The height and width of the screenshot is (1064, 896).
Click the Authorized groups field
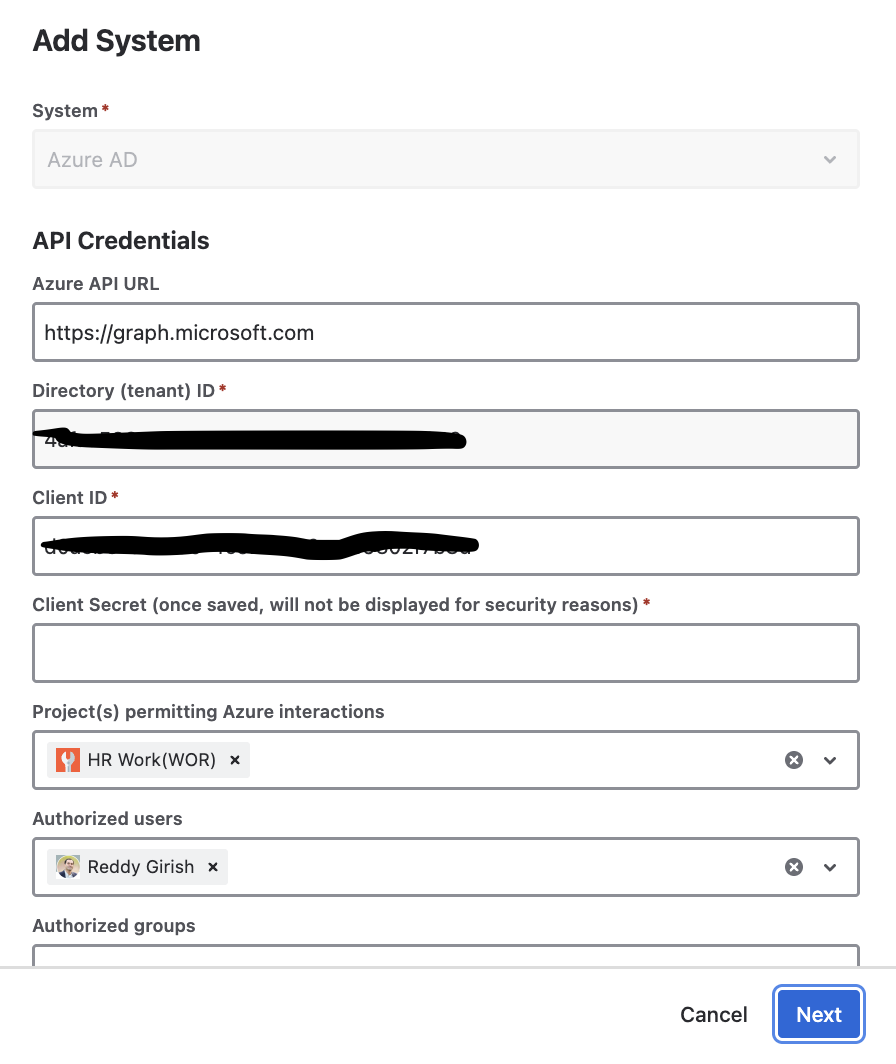pos(446,955)
